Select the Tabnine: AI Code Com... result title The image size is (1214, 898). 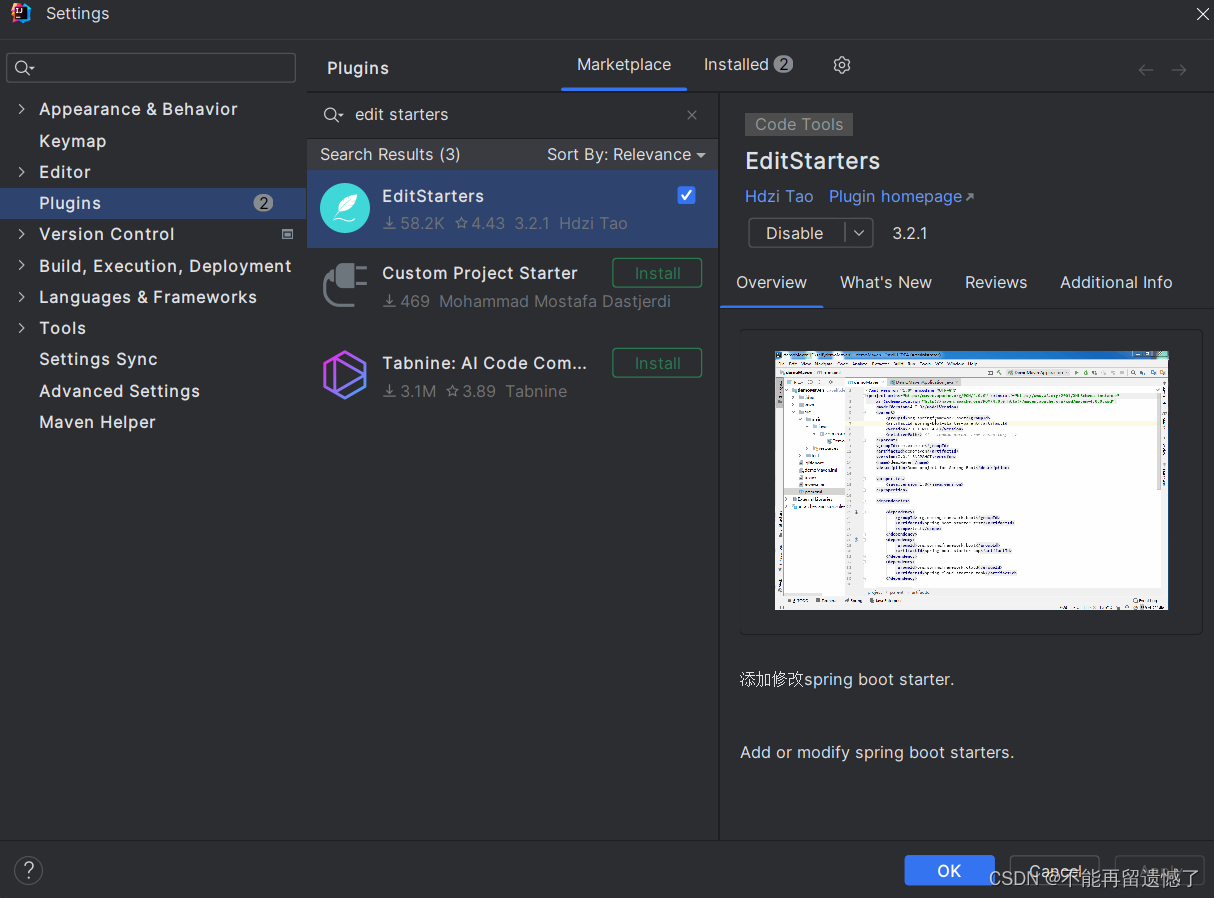tap(484, 363)
